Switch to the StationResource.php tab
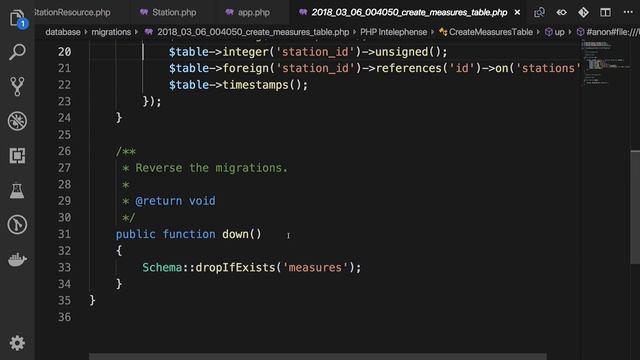Image resolution: width=640 pixels, height=360 pixels. 72,12
